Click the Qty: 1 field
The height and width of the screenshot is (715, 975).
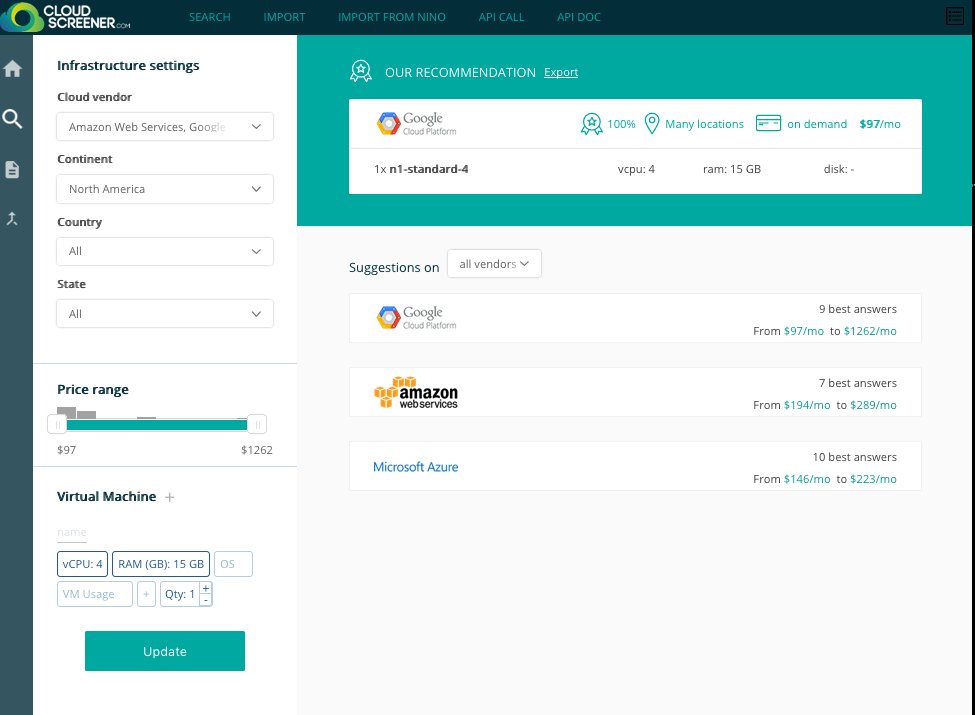click(x=180, y=594)
